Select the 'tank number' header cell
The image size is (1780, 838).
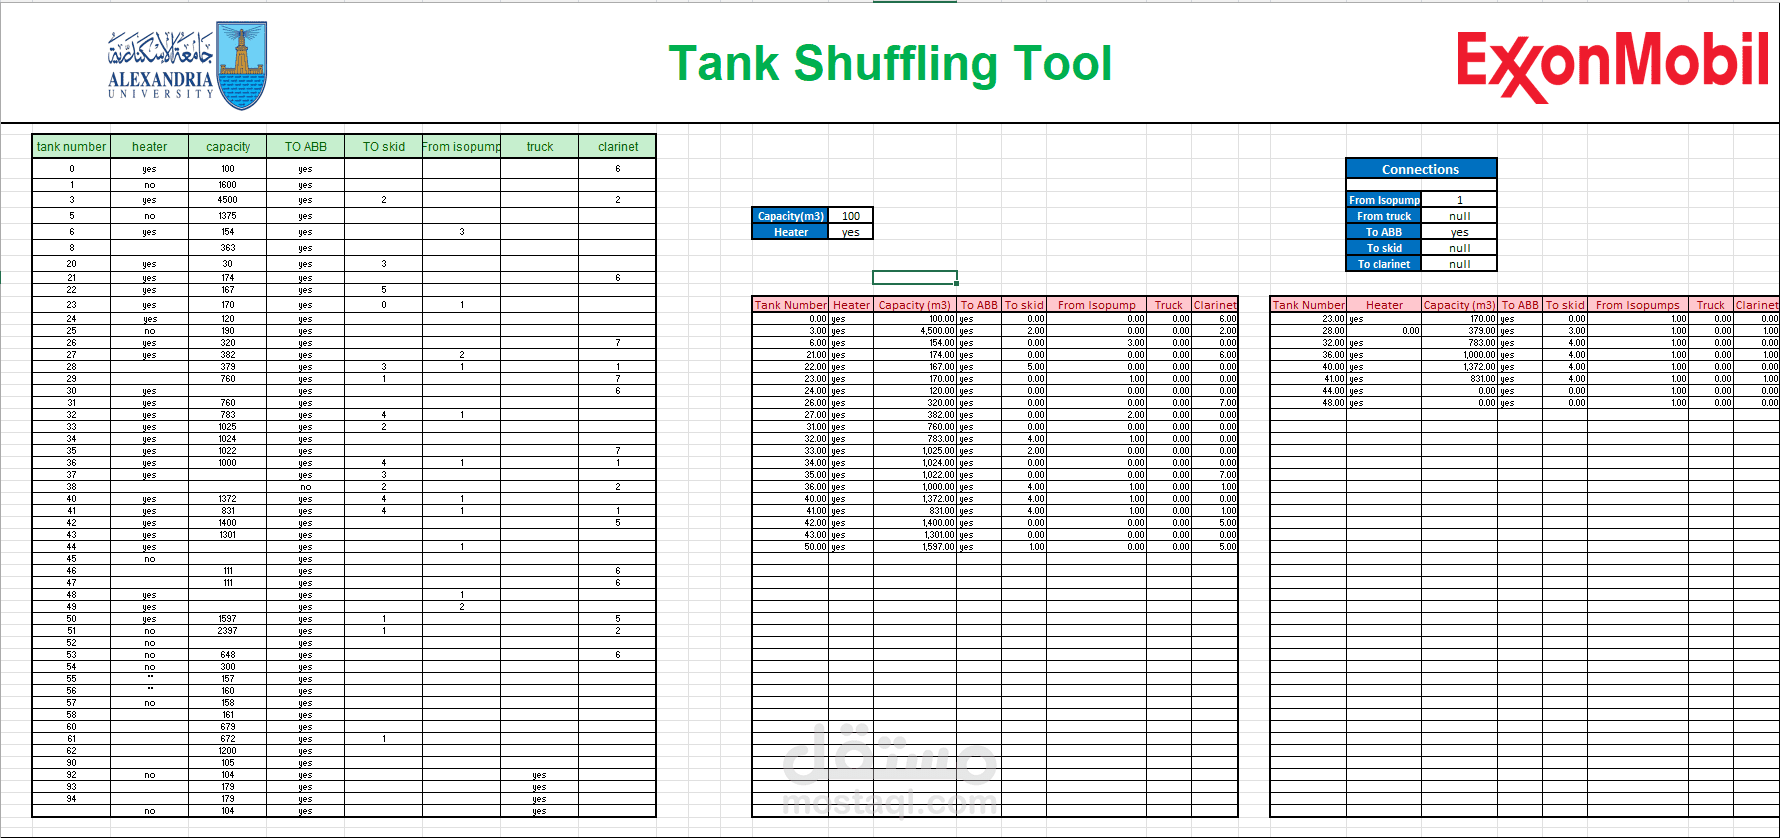(x=71, y=147)
